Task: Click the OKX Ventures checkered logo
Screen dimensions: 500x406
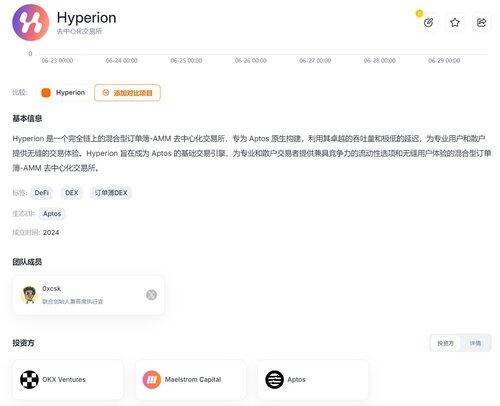Action: pyautogui.click(x=29, y=379)
